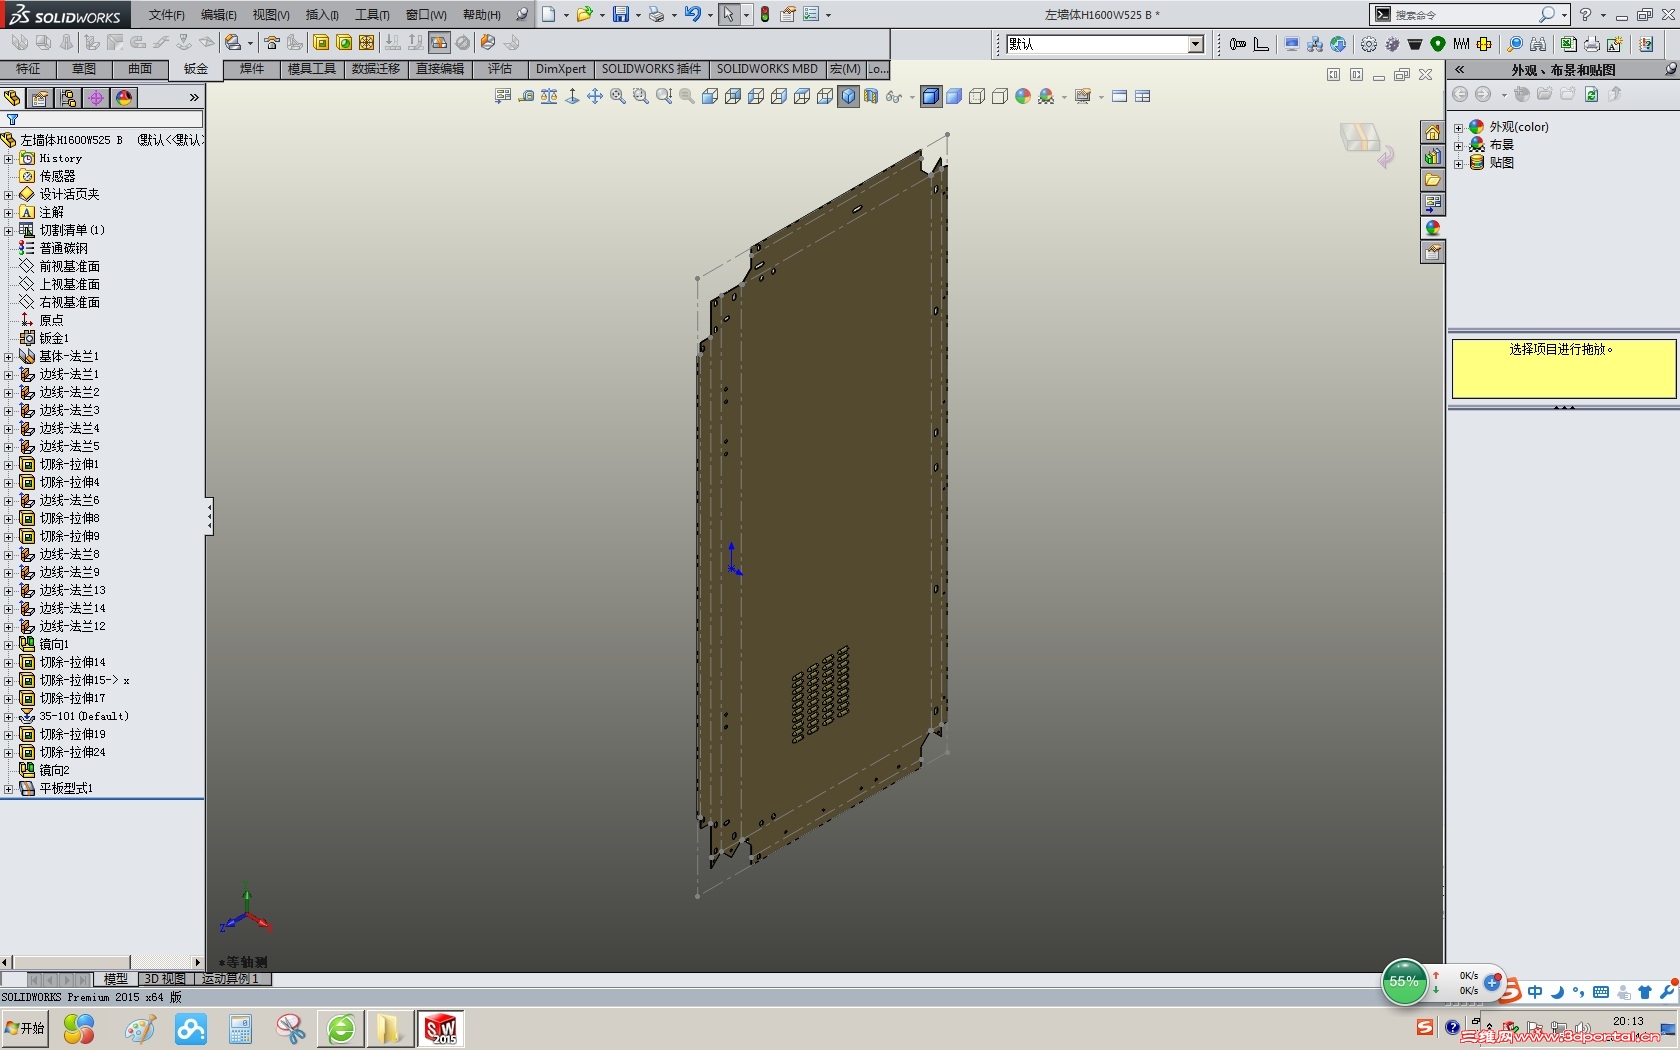
Task: Switch to the Front standard view cube
Action: 710,96
